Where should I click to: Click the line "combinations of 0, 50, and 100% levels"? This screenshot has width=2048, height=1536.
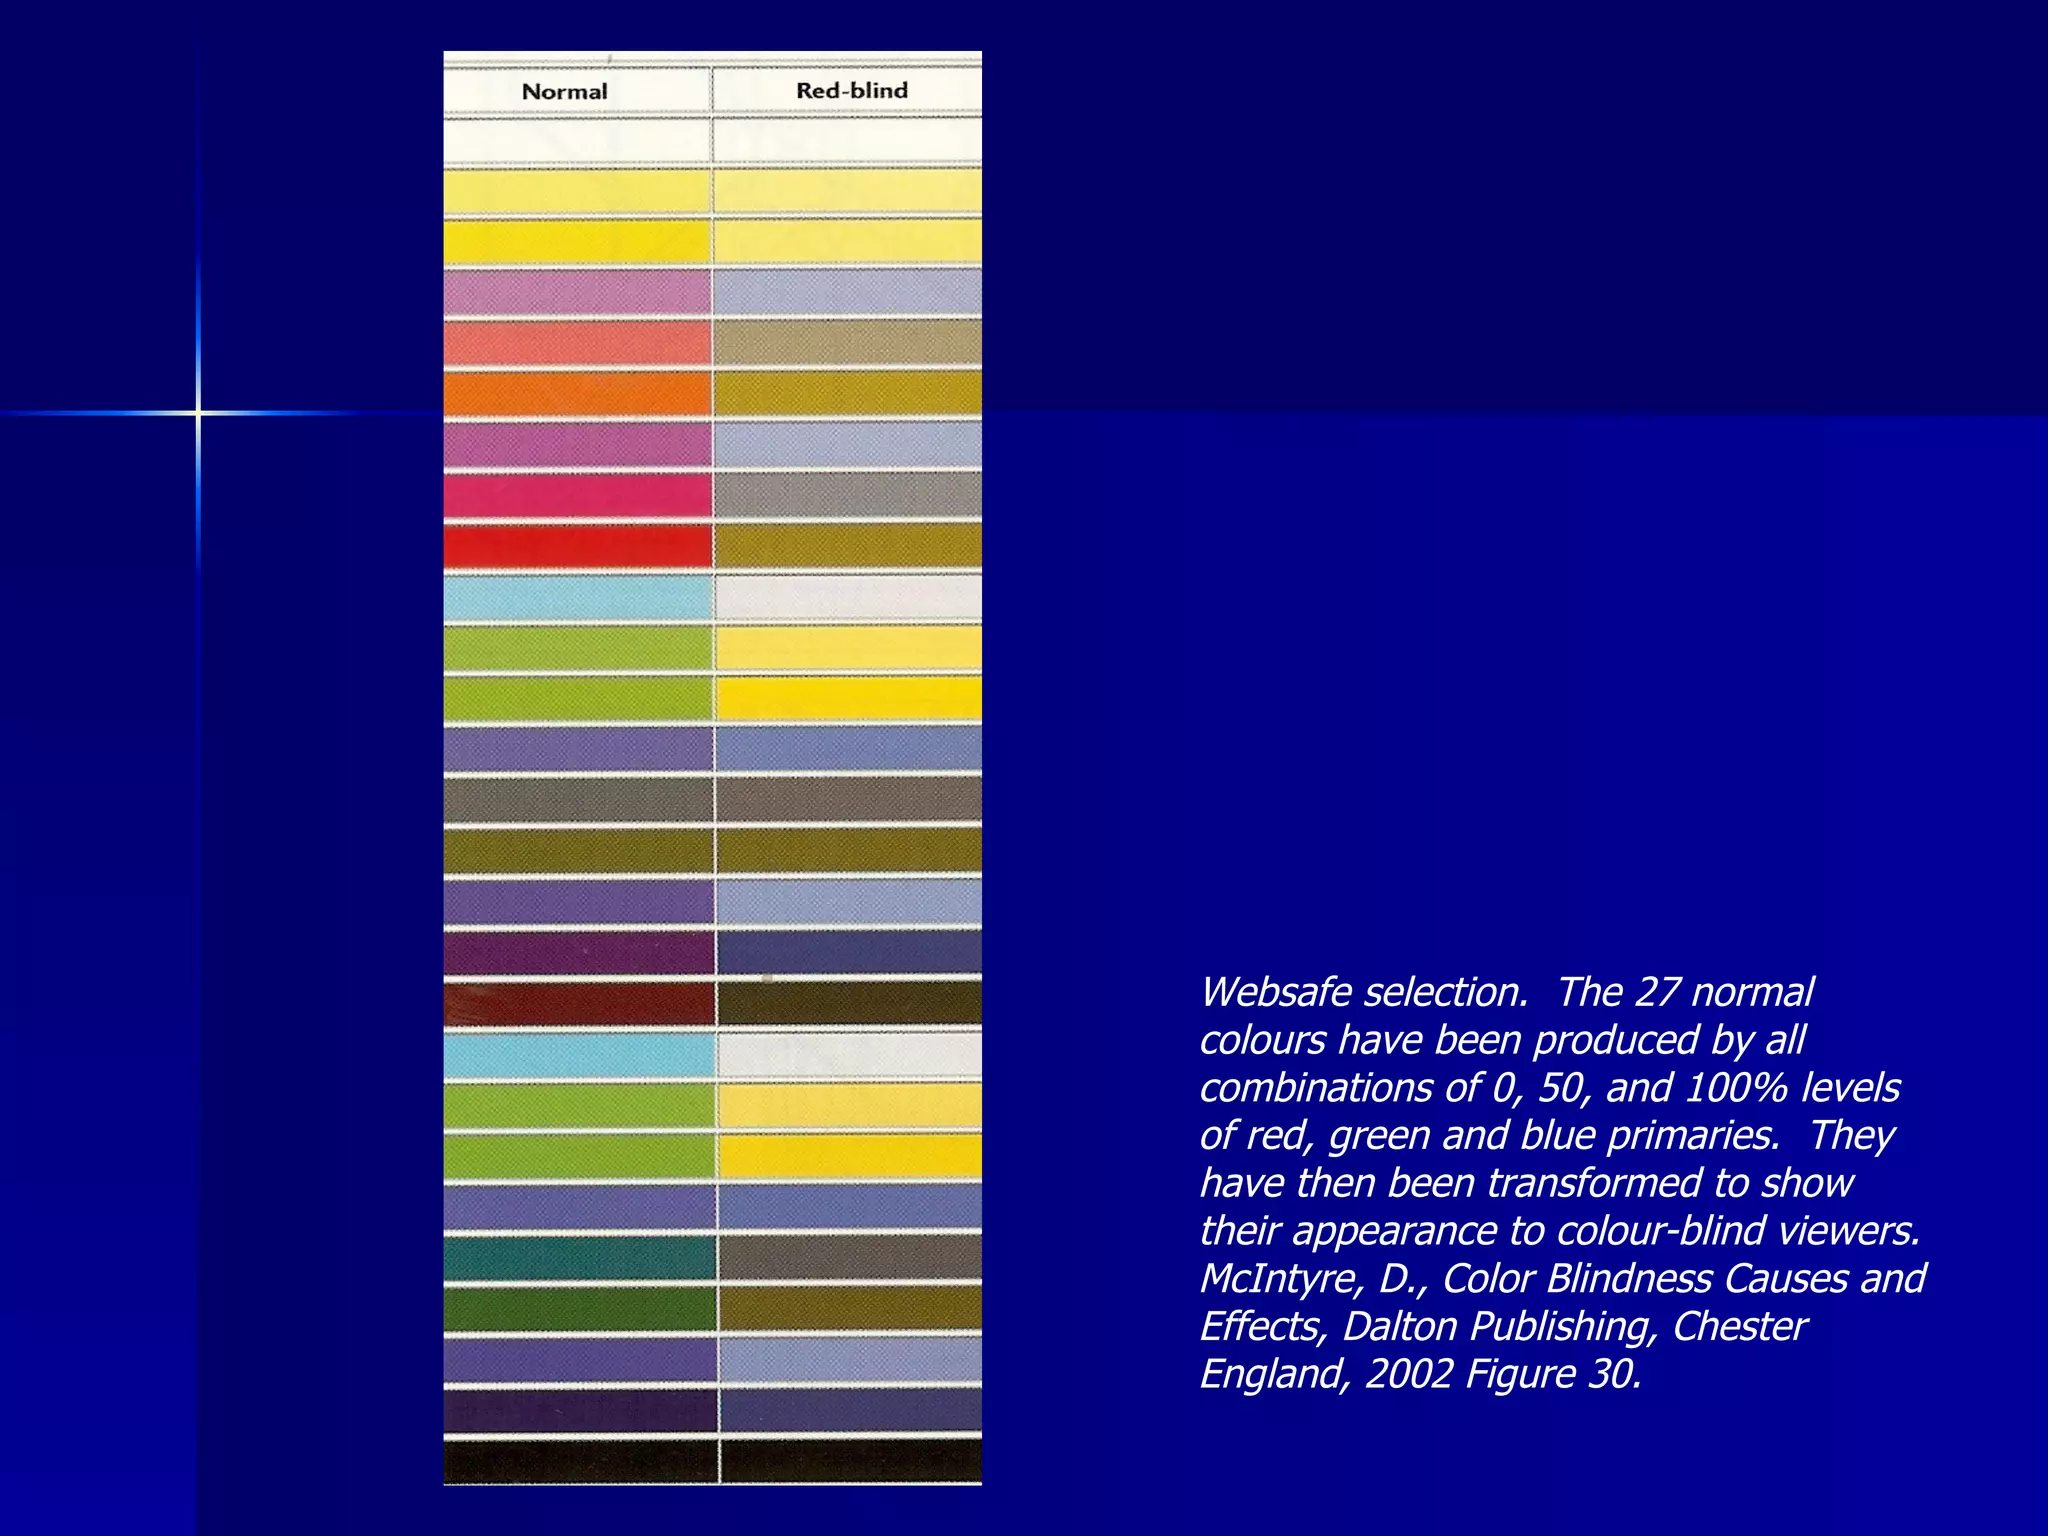coord(1550,1087)
